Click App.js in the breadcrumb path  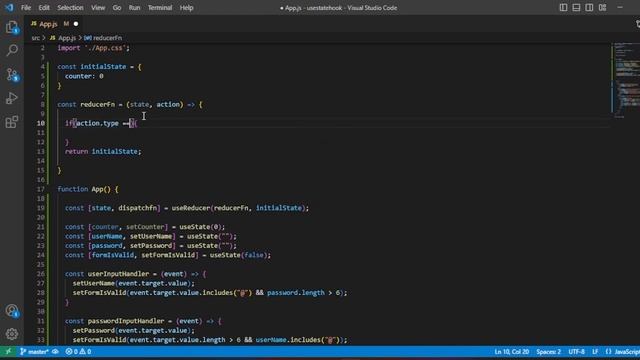pos(67,38)
